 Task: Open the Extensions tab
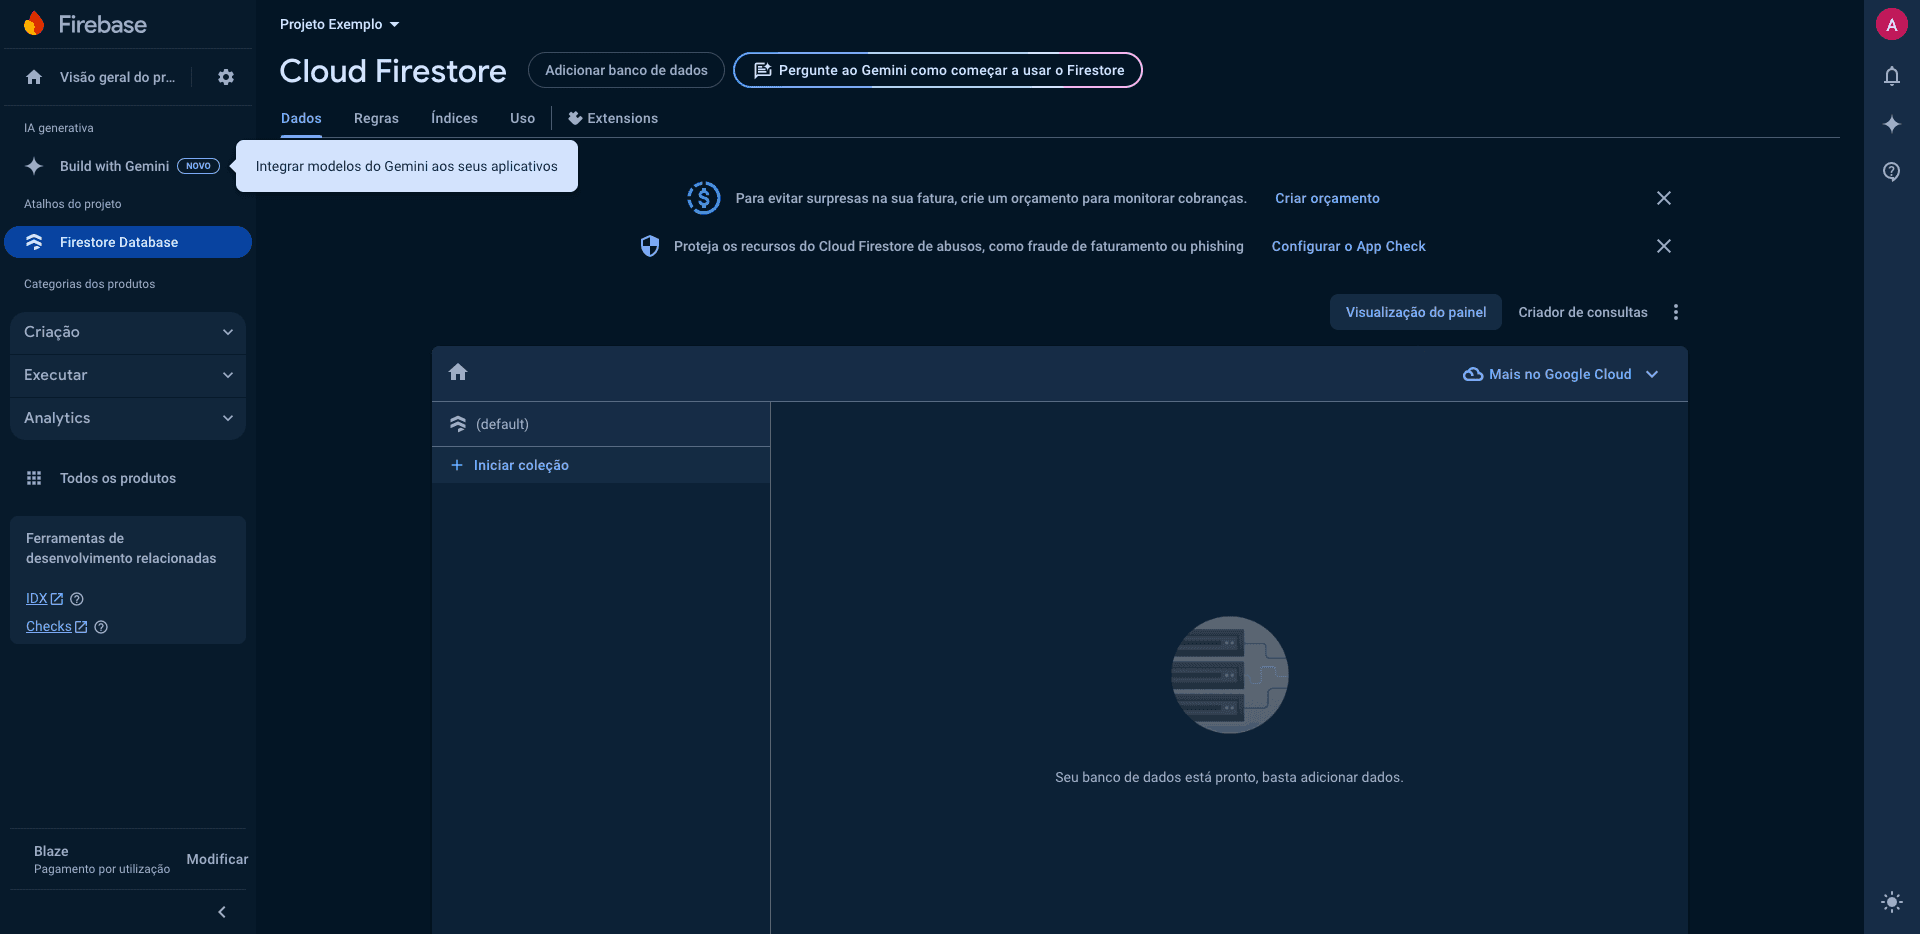coord(613,118)
